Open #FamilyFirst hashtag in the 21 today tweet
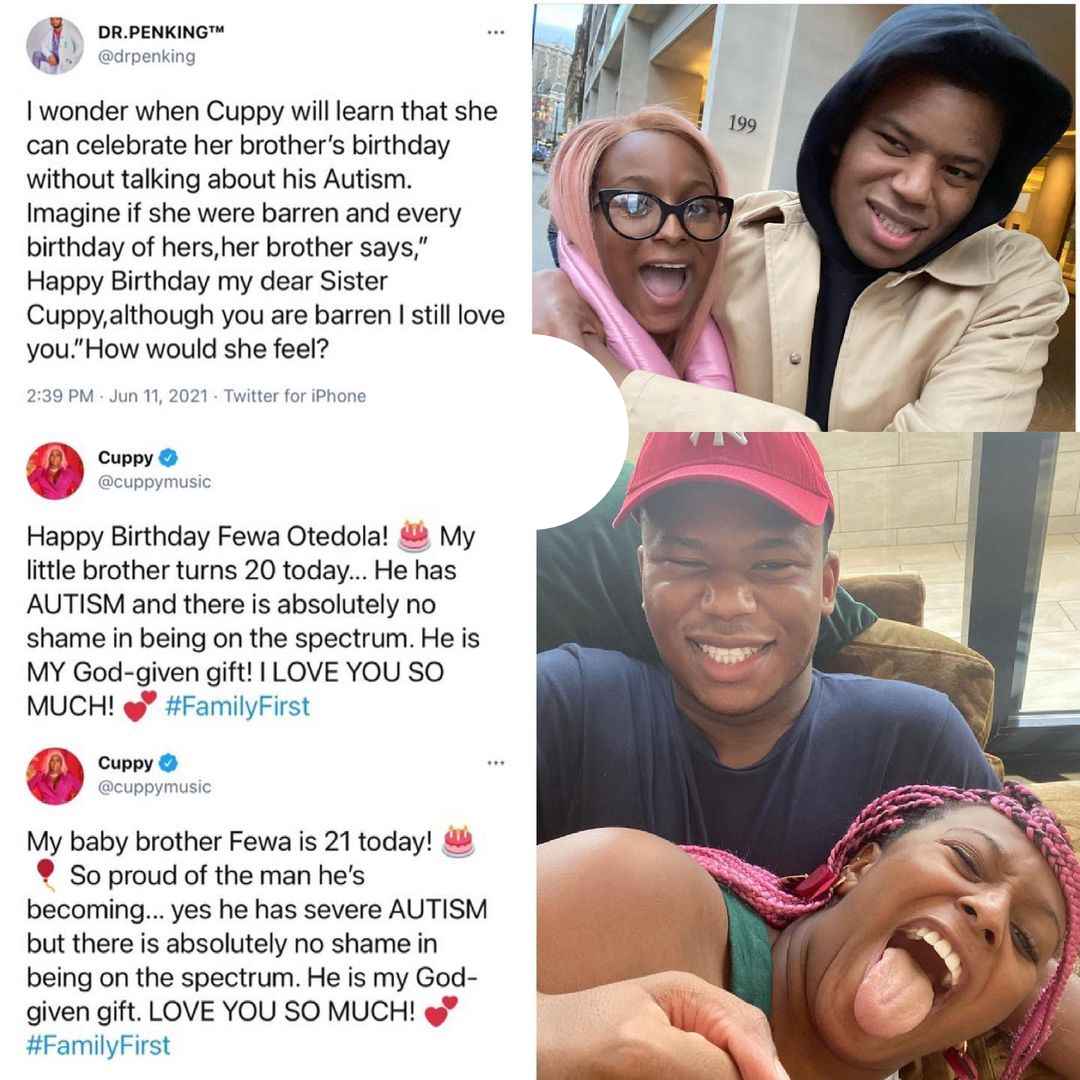This screenshot has height=1080, width=1080. tap(98, 1046)
